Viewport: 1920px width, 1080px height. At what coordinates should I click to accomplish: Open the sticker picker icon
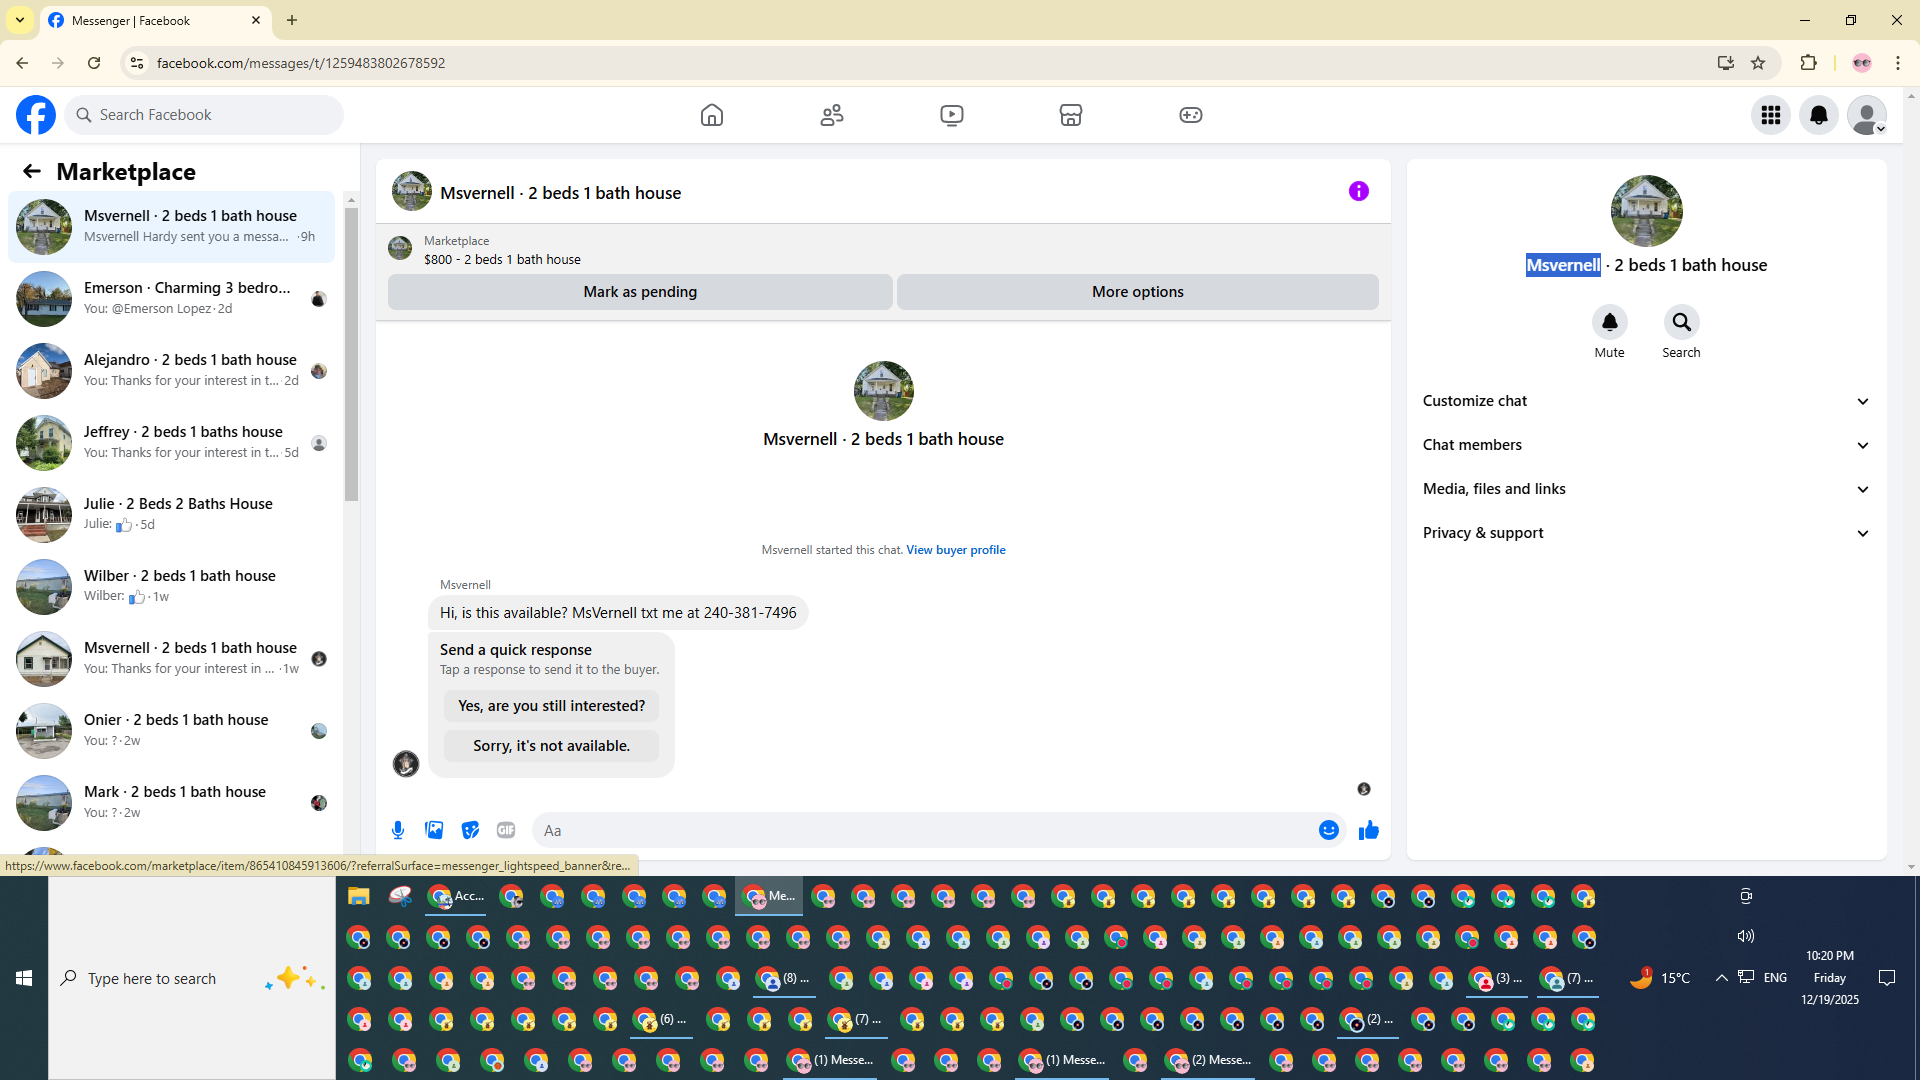pos(470,830)
